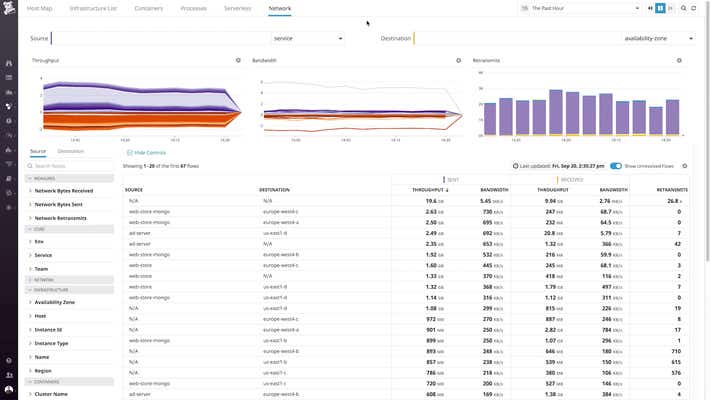Open the Bandwidth graph settings gear

click(458, 60)
